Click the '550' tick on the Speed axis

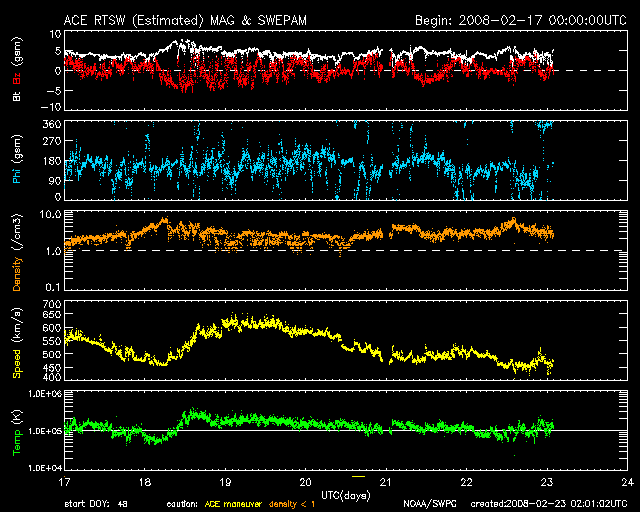tap(52, 341)
